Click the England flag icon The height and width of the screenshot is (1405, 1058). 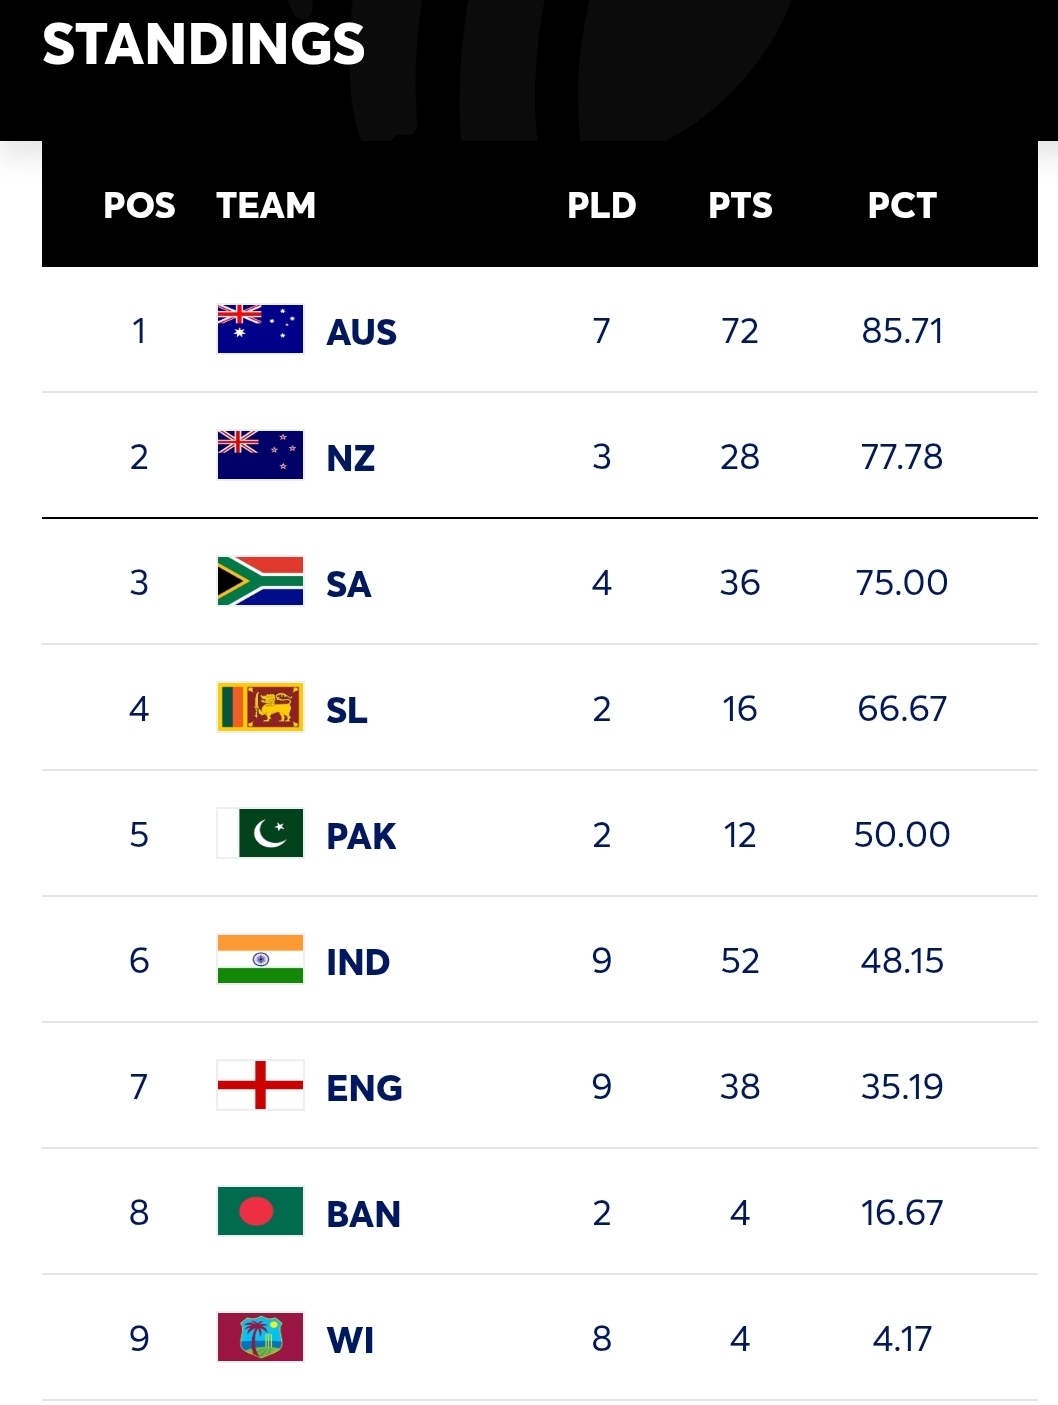click(x=260, y=1086)
